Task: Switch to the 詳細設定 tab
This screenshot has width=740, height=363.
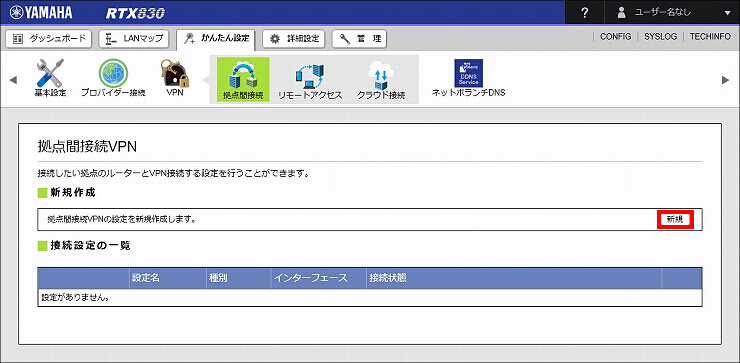Action: pyautogui.click(x=294, y=39)
